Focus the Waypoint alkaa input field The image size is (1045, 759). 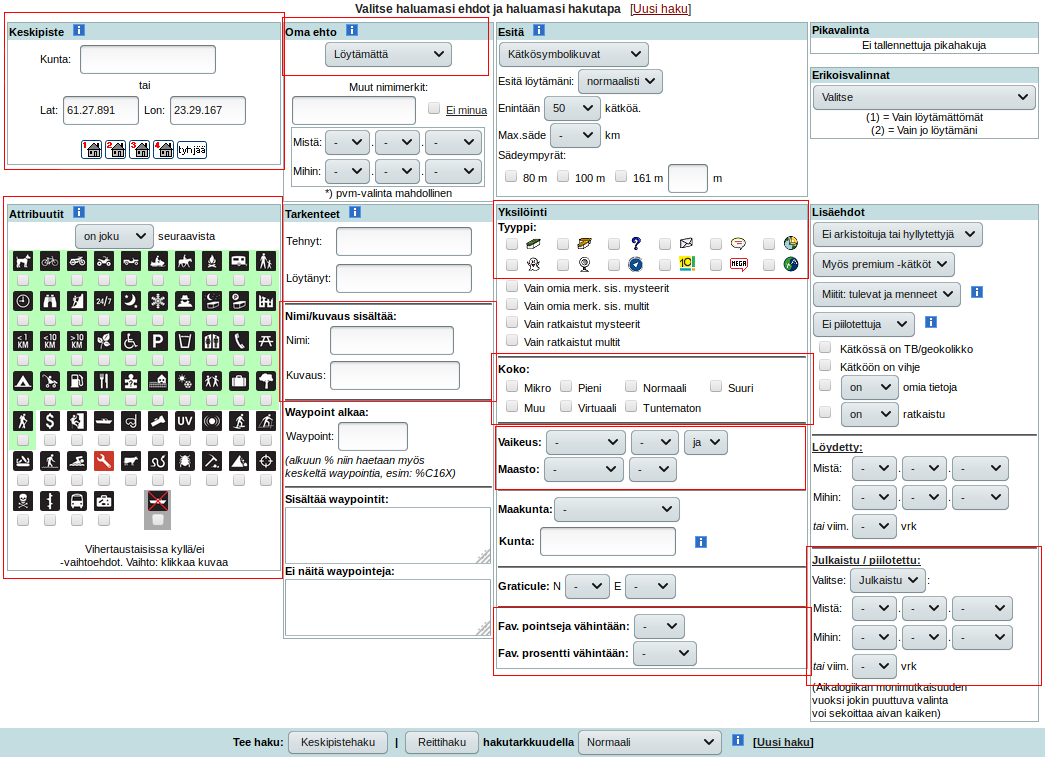pyautogui.click(x=373, y=436)
